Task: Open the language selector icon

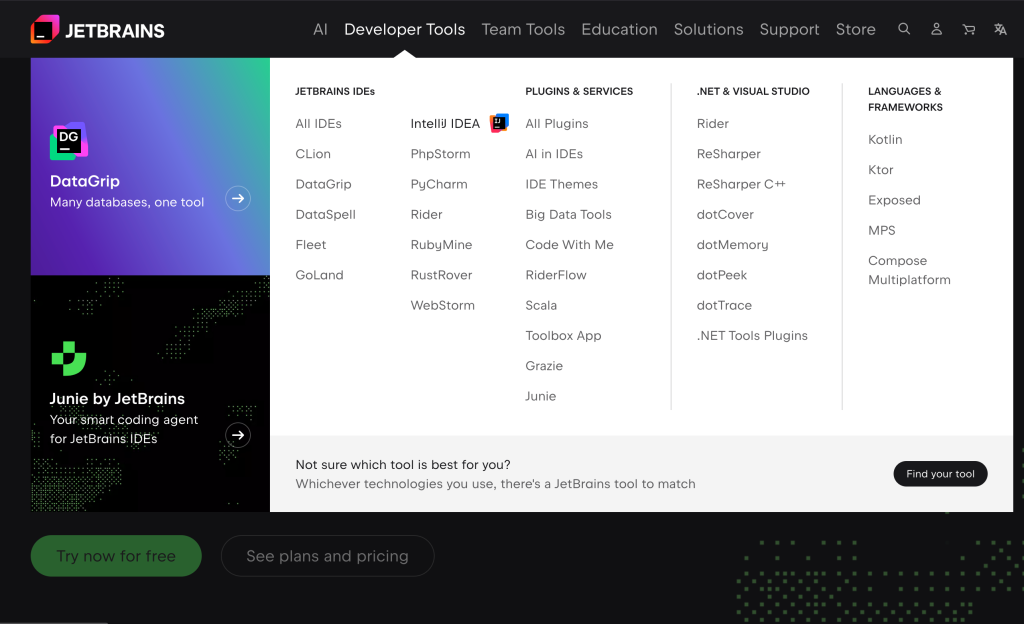Action: point(1000,29)
